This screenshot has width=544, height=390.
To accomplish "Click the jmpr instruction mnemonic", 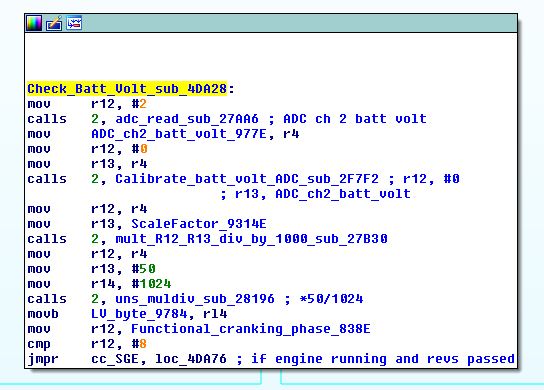I will (x=43, y=359).
